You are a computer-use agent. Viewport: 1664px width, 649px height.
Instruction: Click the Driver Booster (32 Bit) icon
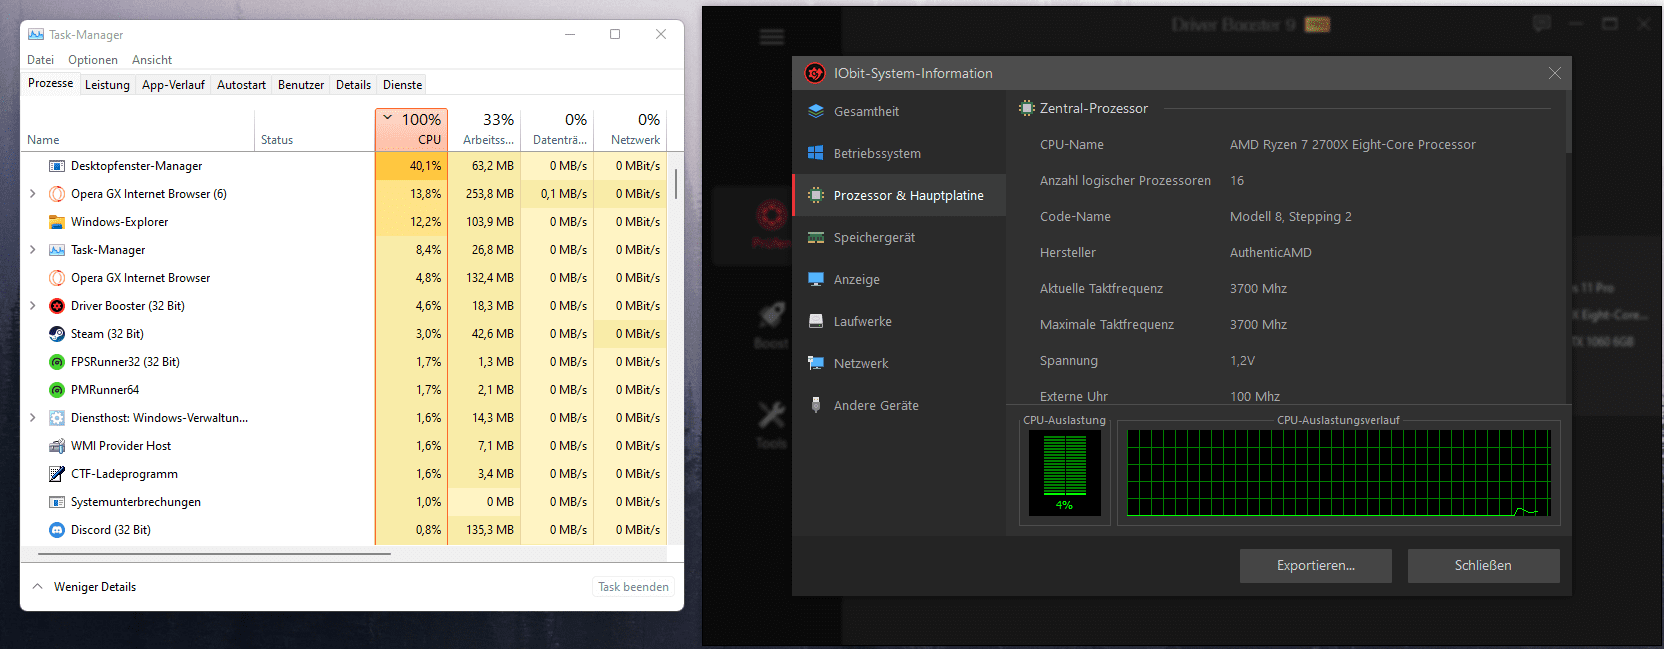pyautogui.click(x=57, y=306)
